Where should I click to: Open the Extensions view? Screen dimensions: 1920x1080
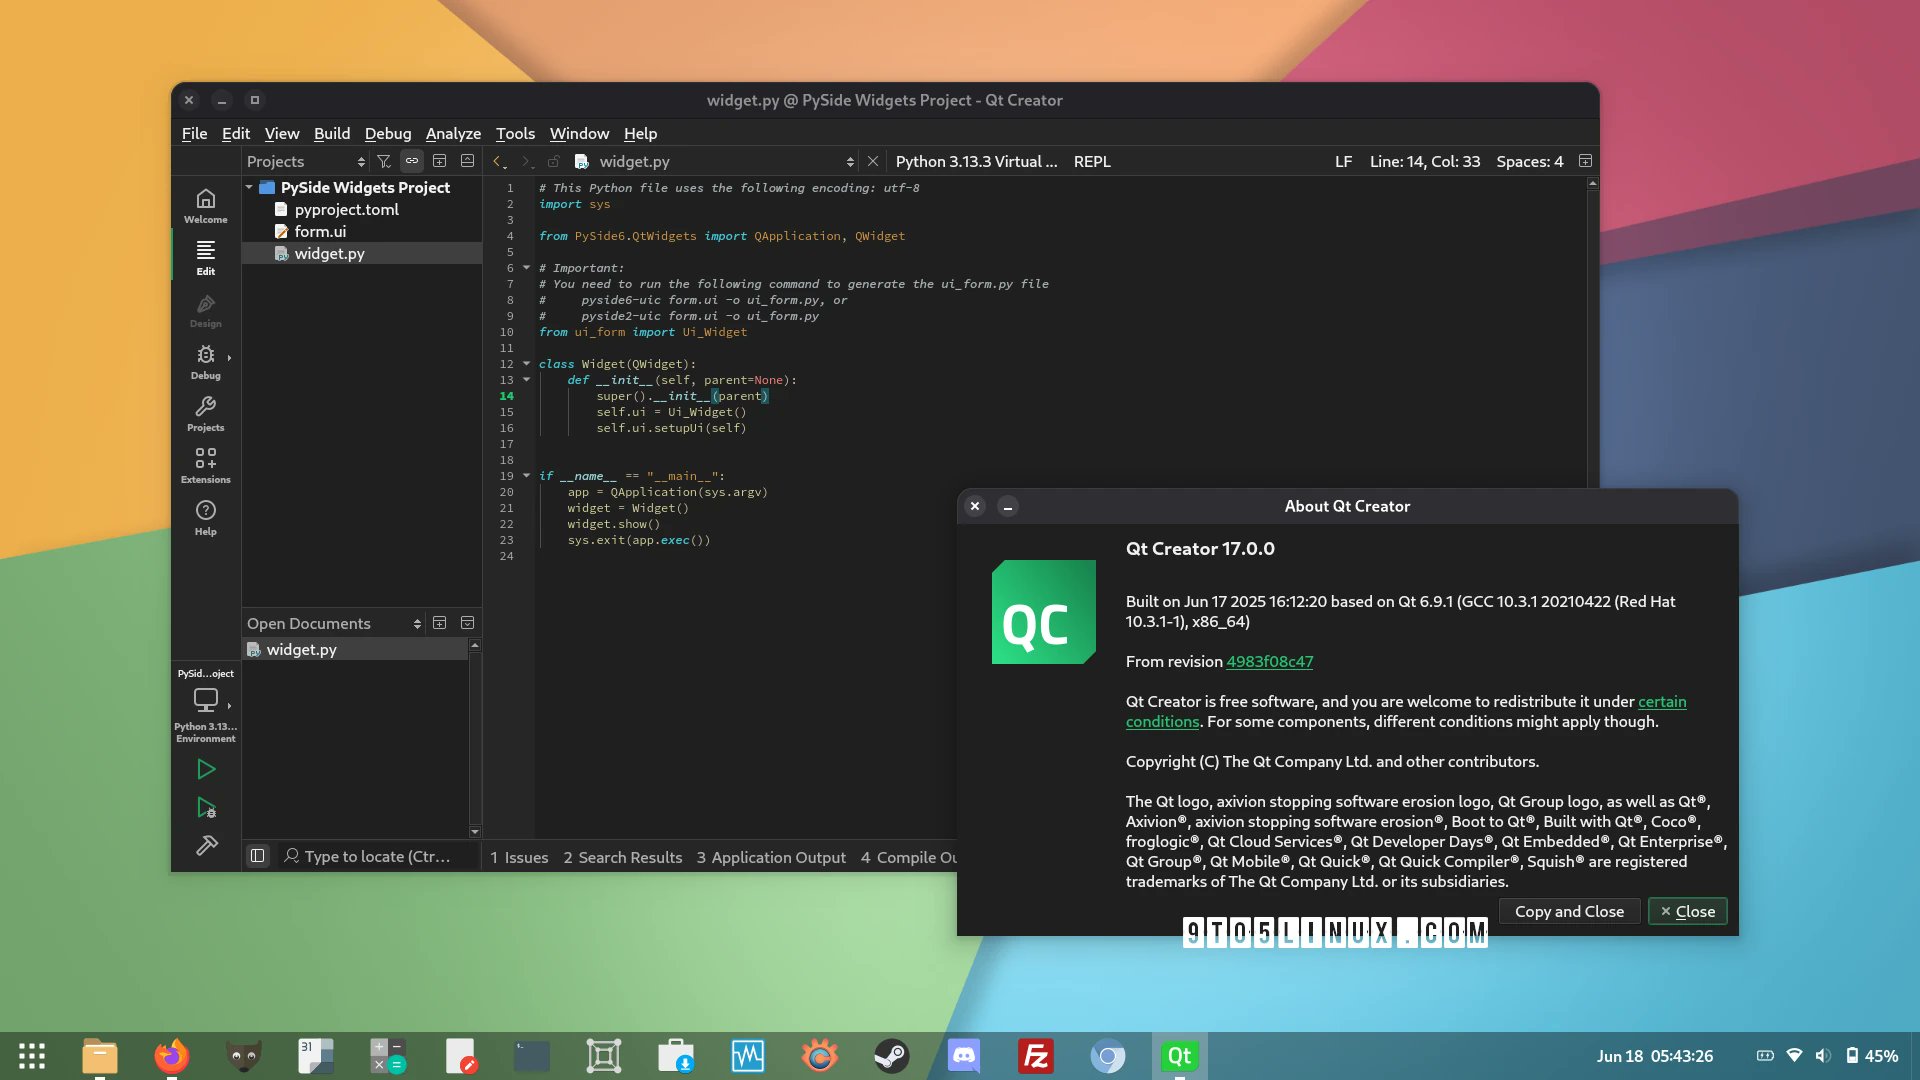tap(205, 463)
